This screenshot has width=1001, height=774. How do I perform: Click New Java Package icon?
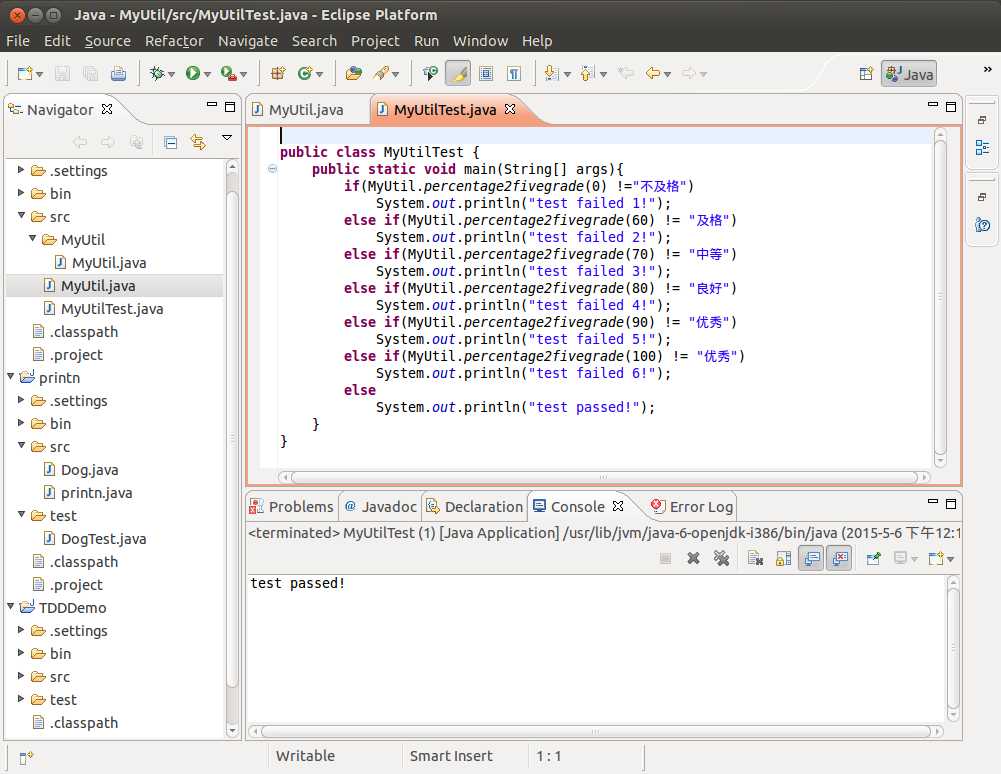pyautogui.click(x=278, y=73)
